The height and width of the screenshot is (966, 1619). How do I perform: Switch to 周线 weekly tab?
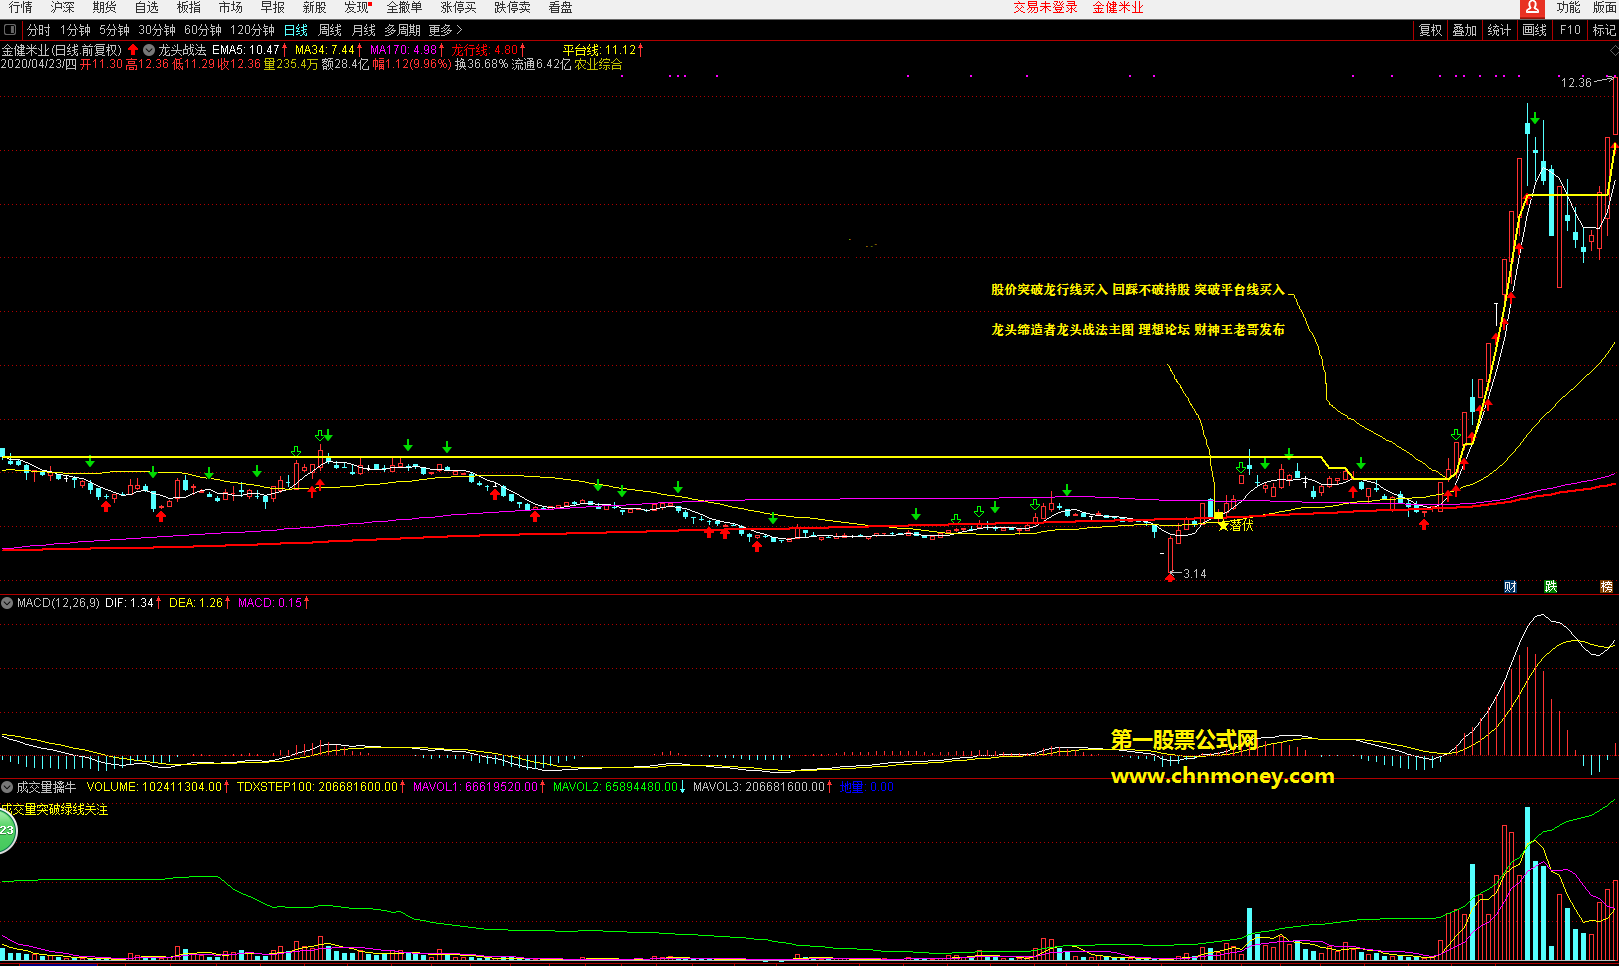click(330, 30)
